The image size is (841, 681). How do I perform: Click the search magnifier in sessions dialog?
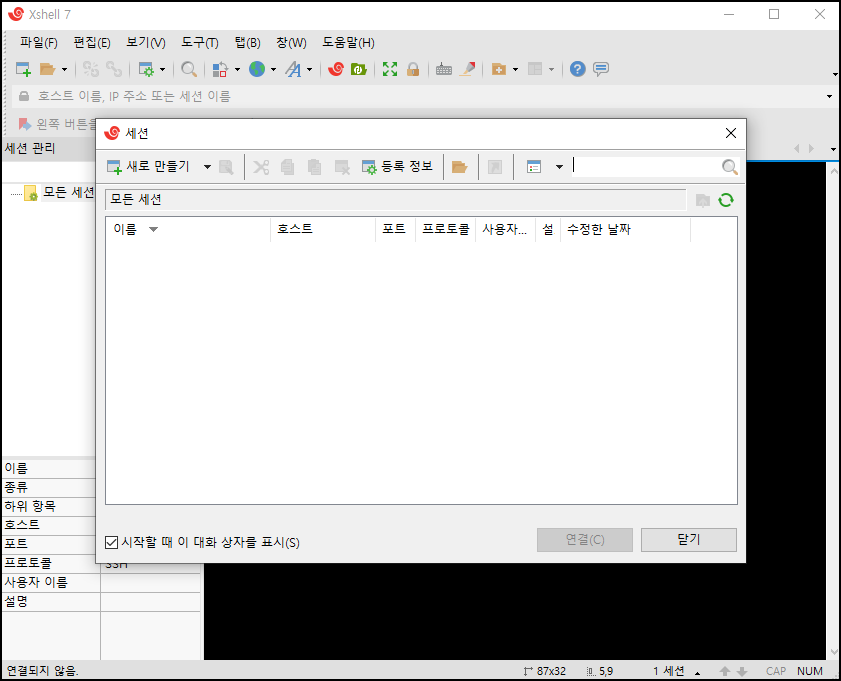[x=729, y=167]
